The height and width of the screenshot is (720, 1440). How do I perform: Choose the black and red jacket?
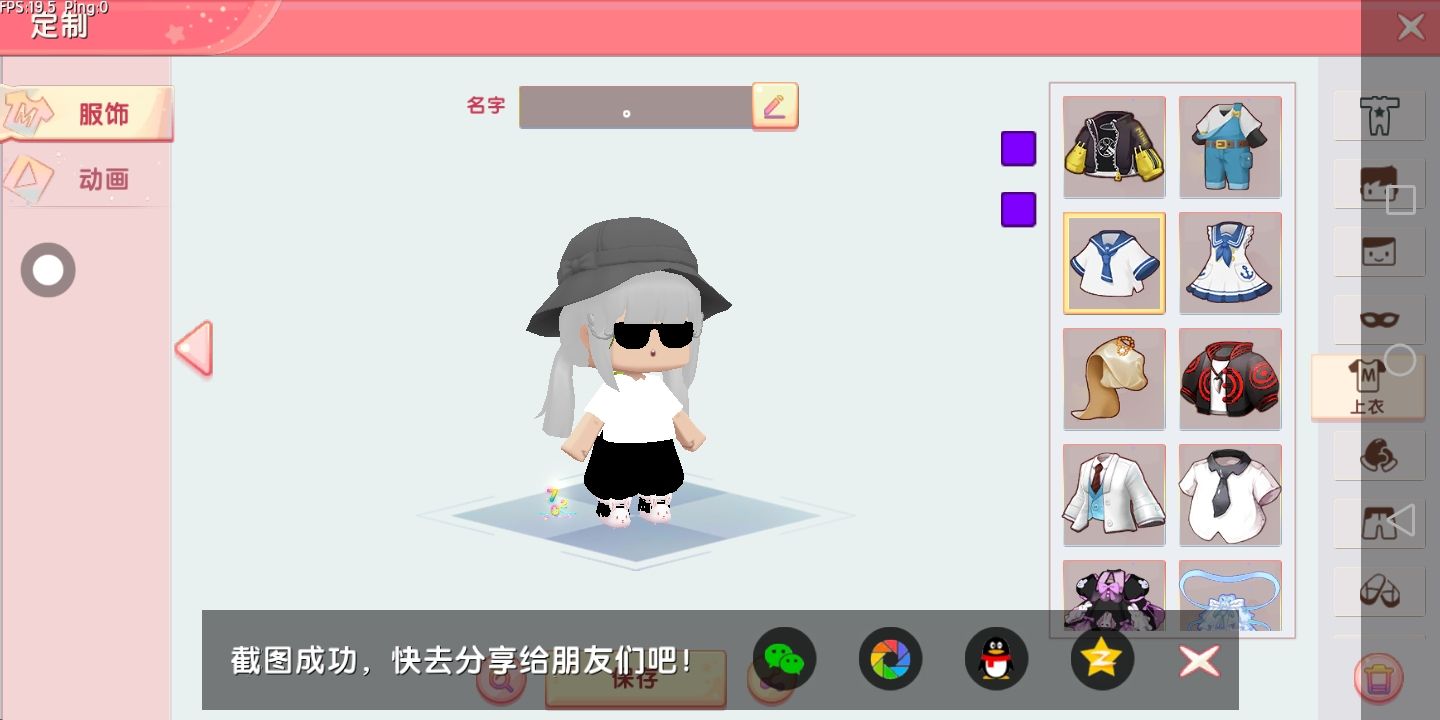pyautogui.click(x=1230, y=379)
